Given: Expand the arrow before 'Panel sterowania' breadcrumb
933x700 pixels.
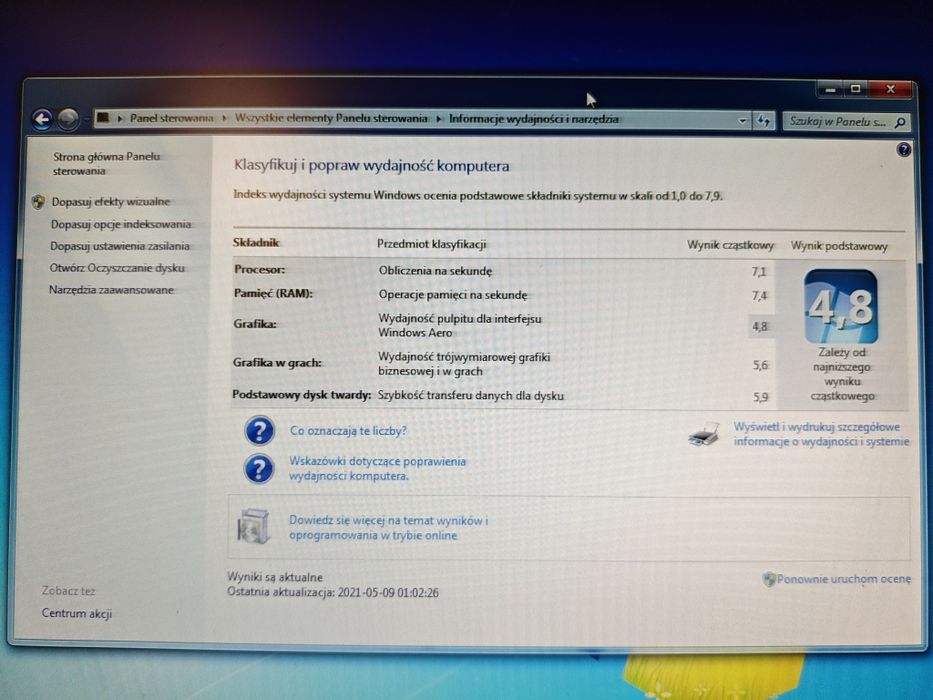Looking at the screenshot, I should coord(120,118).
